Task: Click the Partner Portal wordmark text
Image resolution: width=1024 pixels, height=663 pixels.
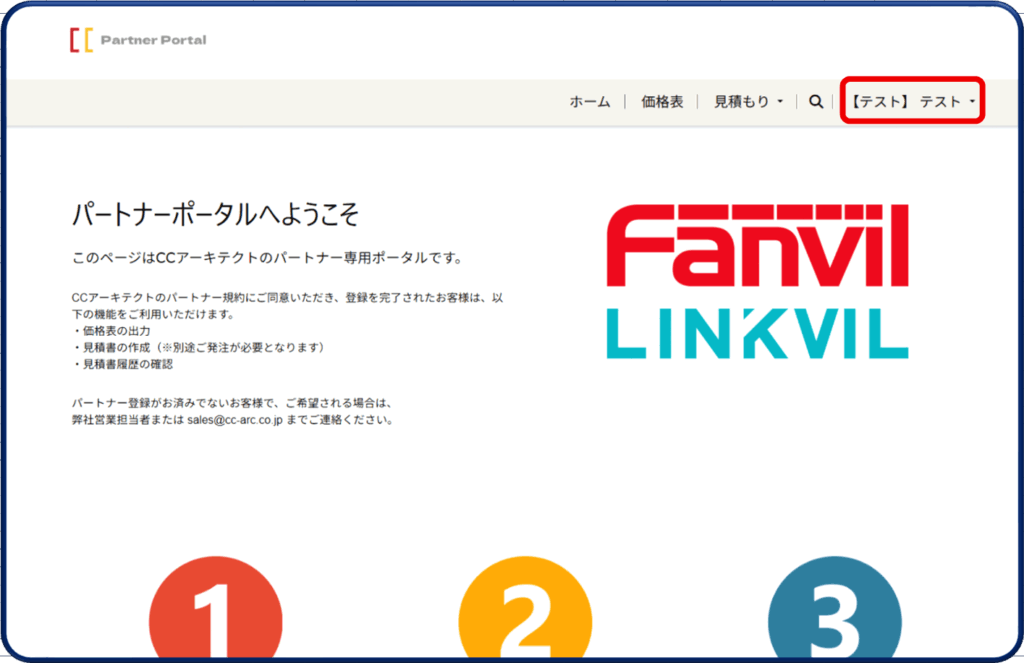Action: (153, 40)
